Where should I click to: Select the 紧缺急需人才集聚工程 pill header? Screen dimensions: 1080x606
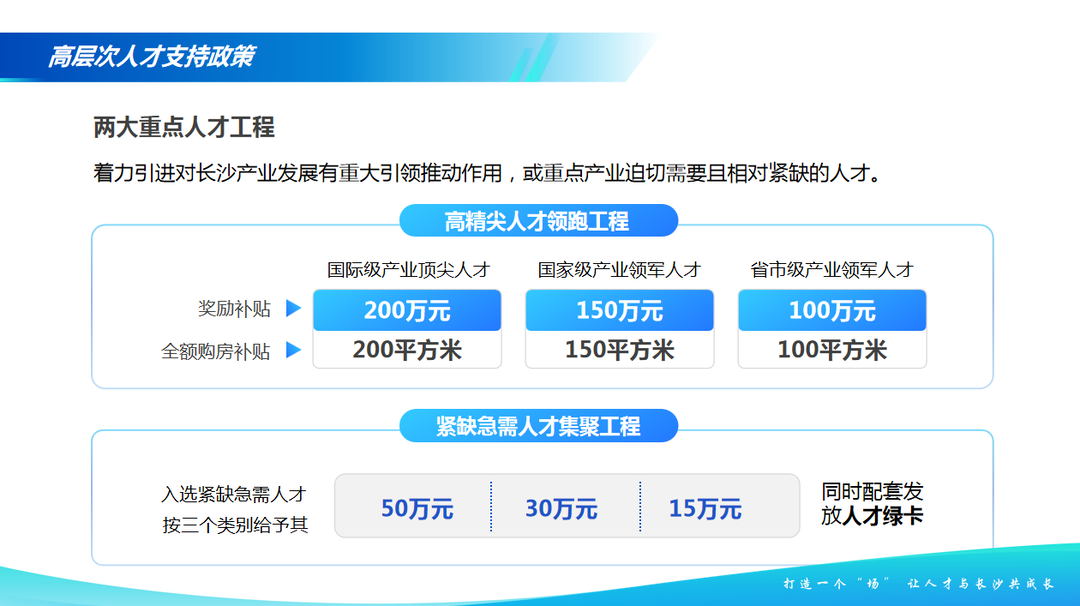coord(538,426)
